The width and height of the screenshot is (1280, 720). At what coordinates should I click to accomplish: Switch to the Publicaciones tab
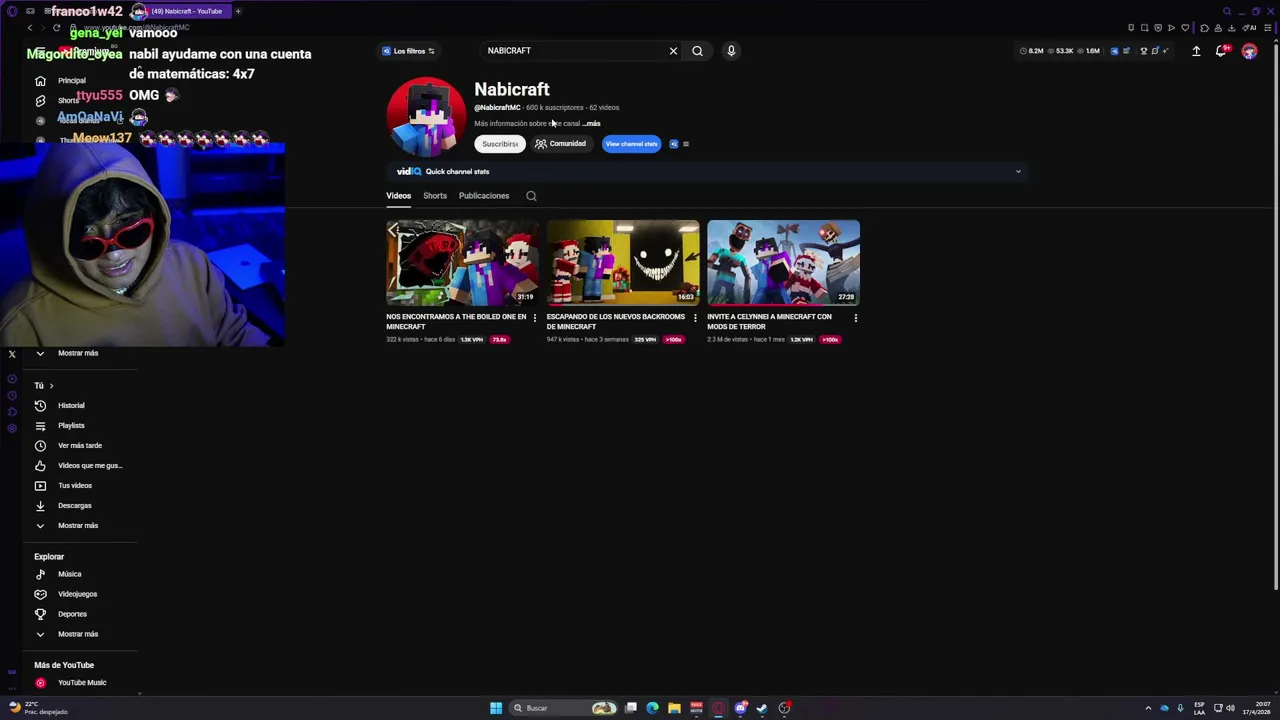tap(484, 196)
